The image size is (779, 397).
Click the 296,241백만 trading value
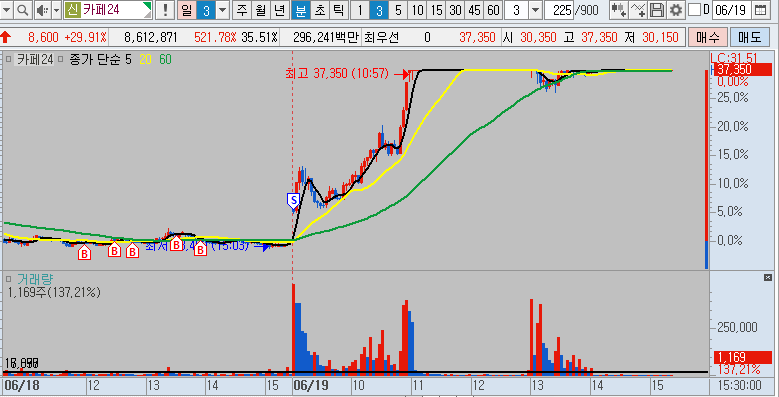tap(325, 37)
